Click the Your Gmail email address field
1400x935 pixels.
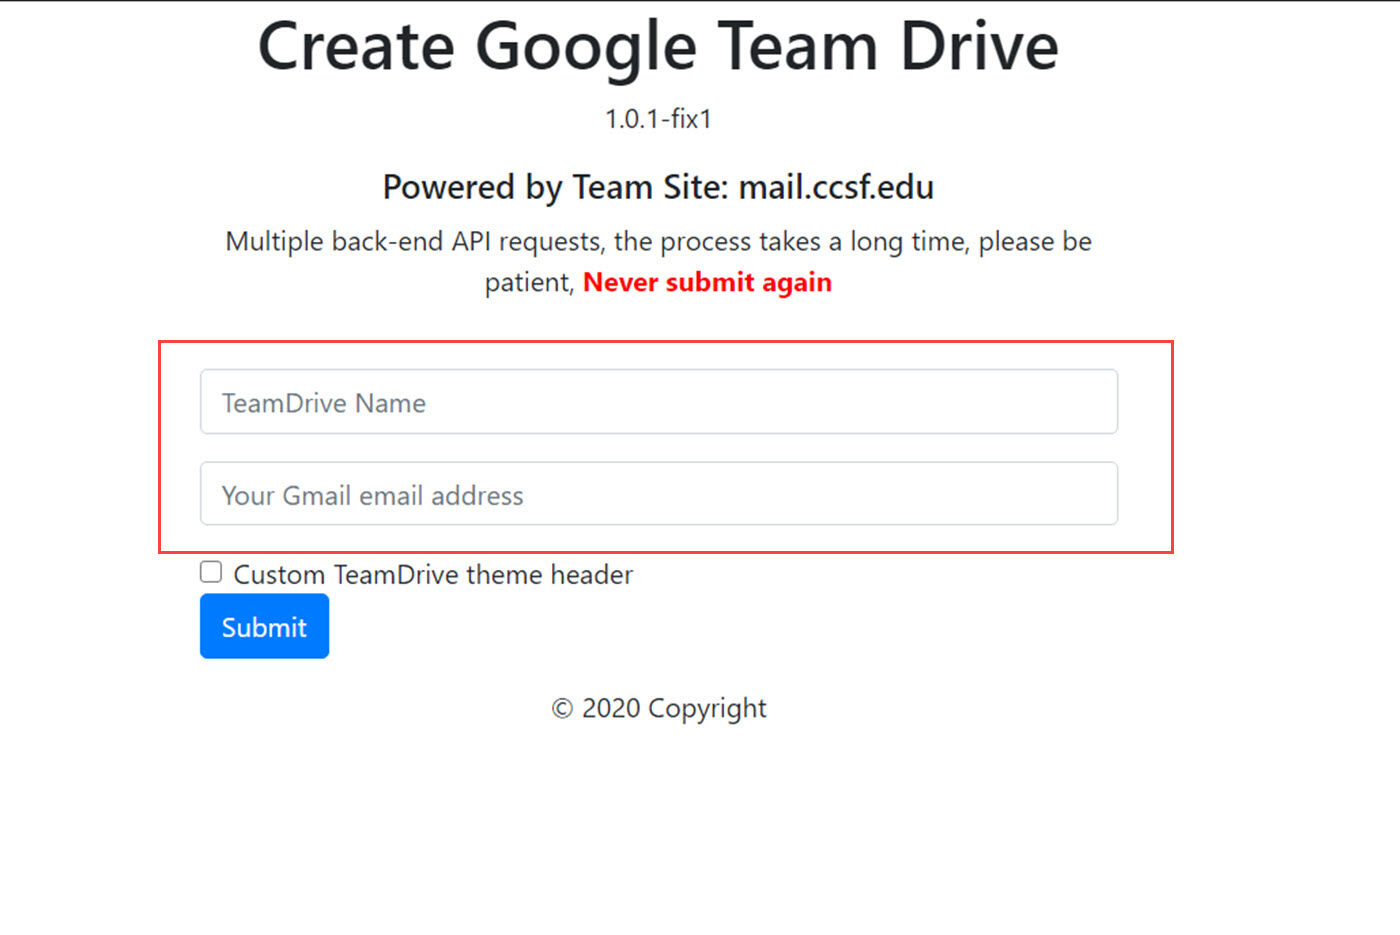658,494
